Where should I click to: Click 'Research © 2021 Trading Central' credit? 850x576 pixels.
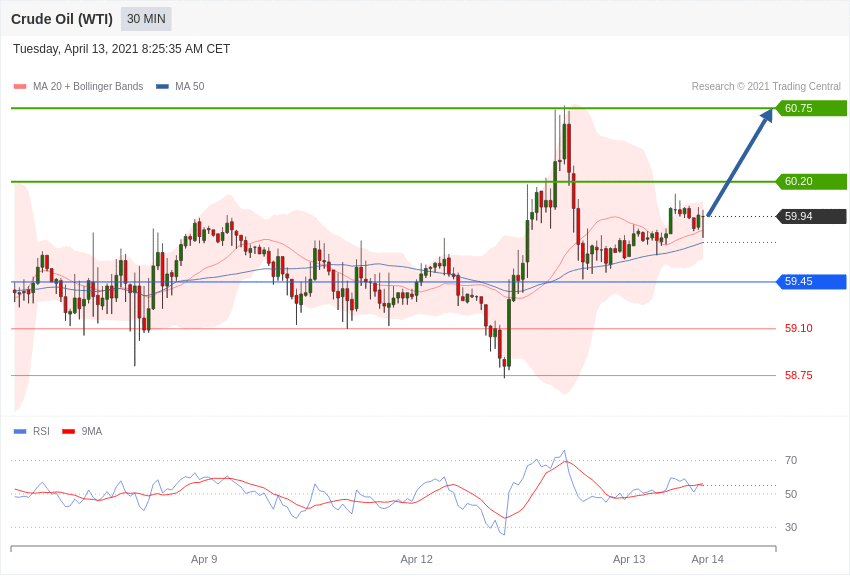coord(766,86)
